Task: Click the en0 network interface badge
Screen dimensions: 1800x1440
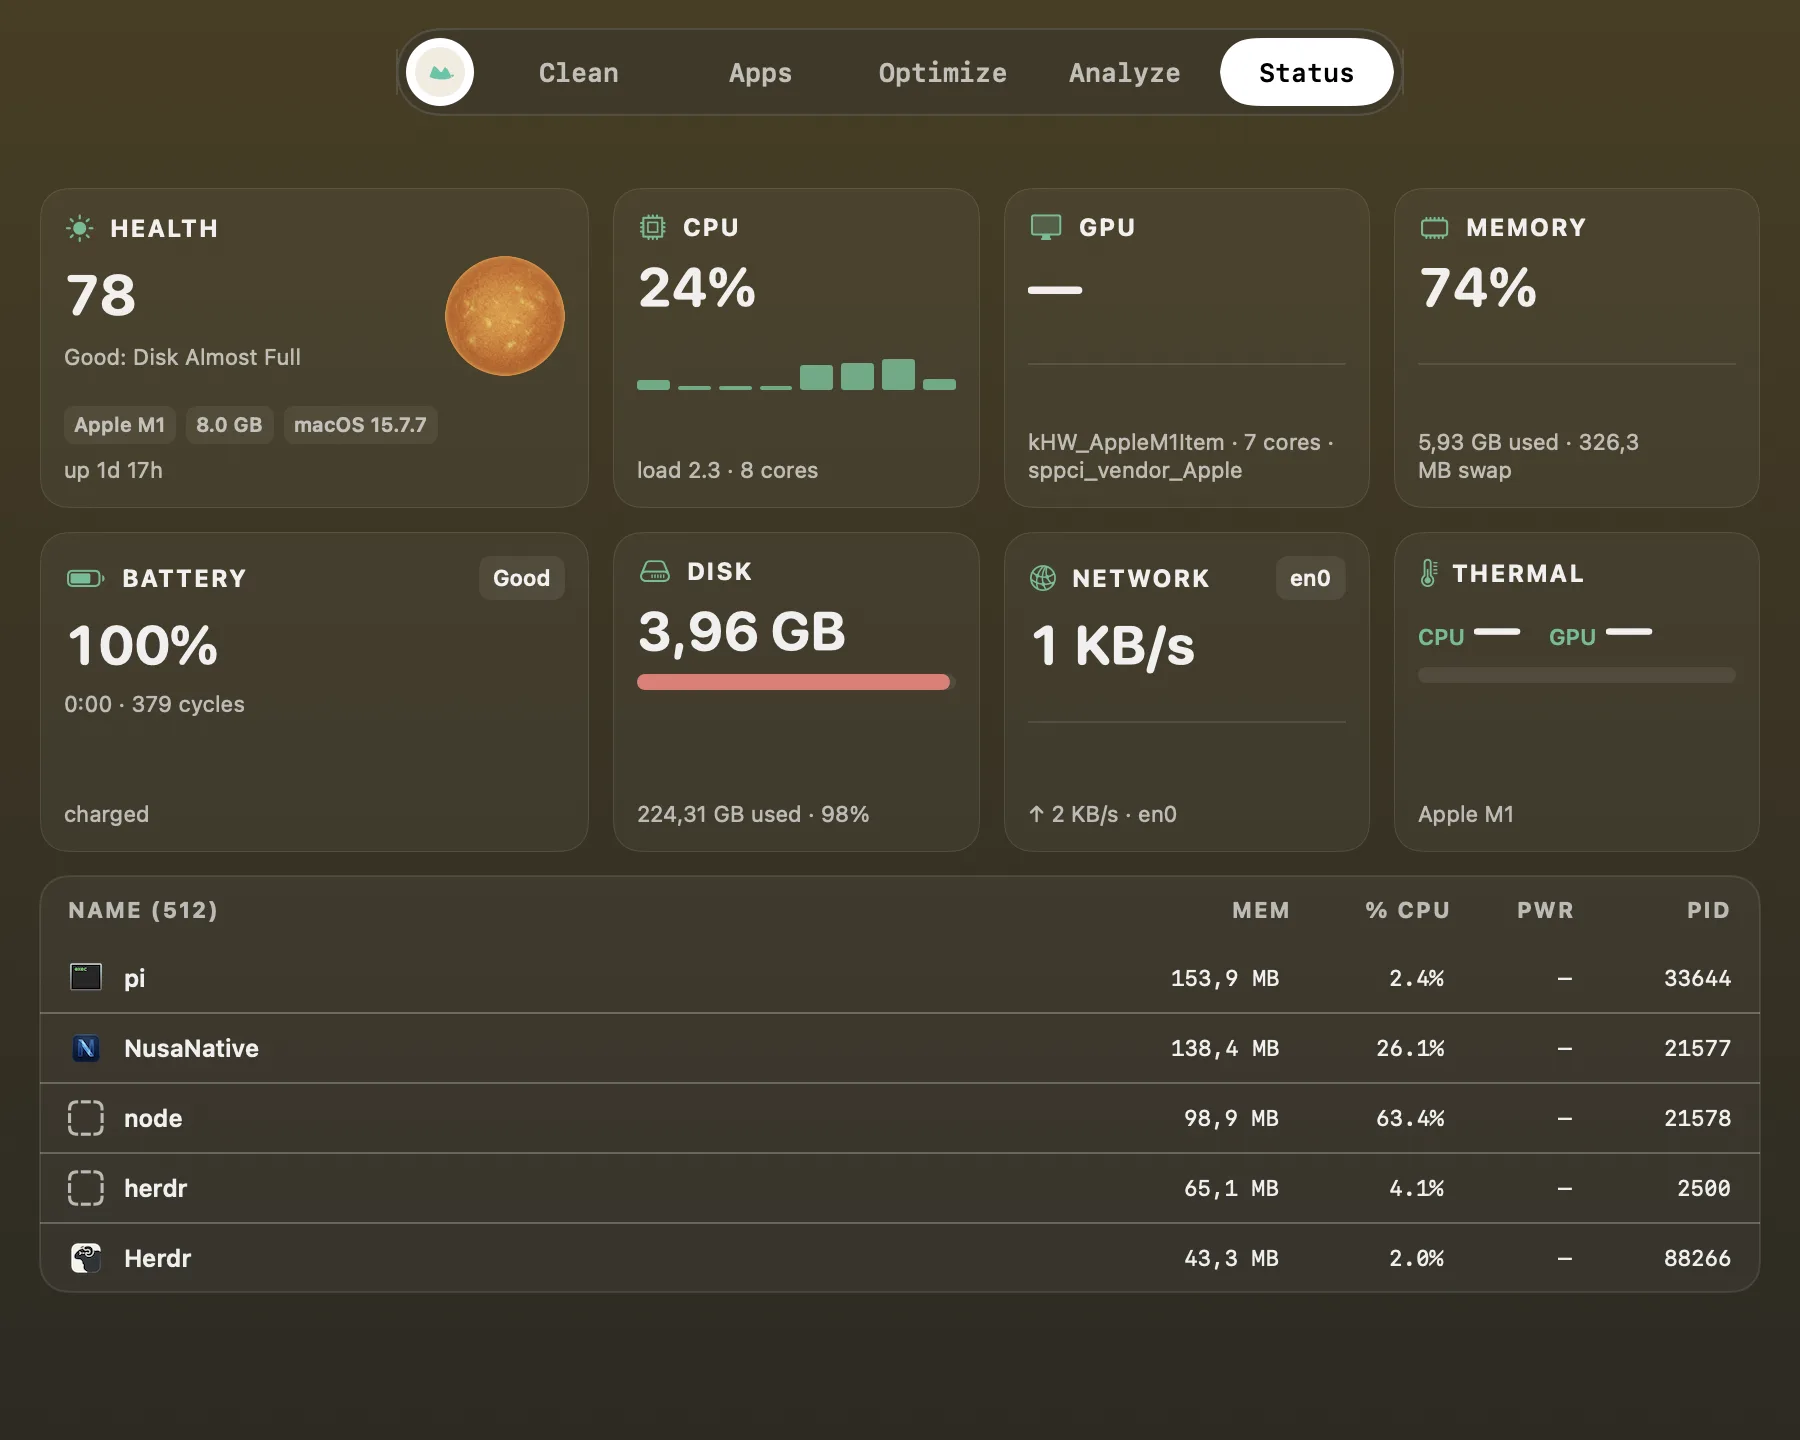Action: point(1310,578)
